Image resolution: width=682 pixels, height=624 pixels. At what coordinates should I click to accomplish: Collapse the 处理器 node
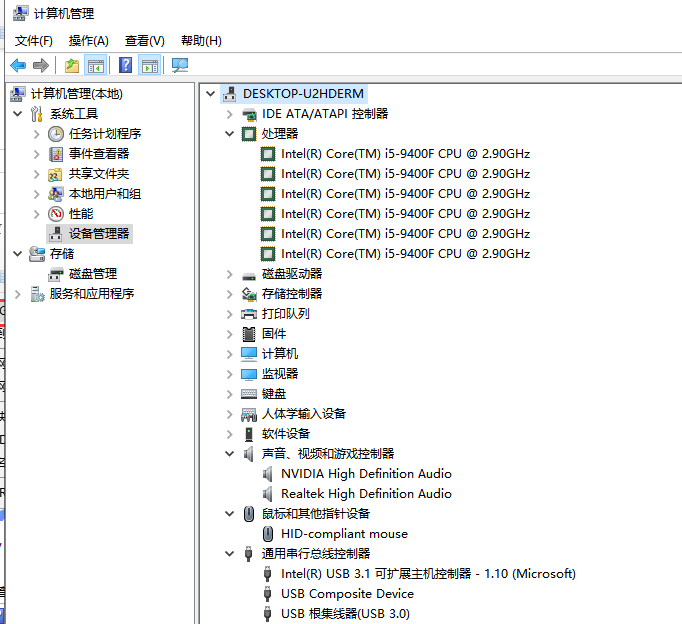[230, 134]
